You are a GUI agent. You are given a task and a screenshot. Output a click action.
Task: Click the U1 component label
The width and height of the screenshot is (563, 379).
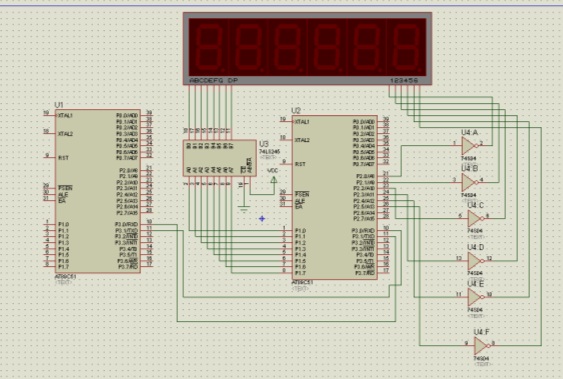[x=59, y=105]
